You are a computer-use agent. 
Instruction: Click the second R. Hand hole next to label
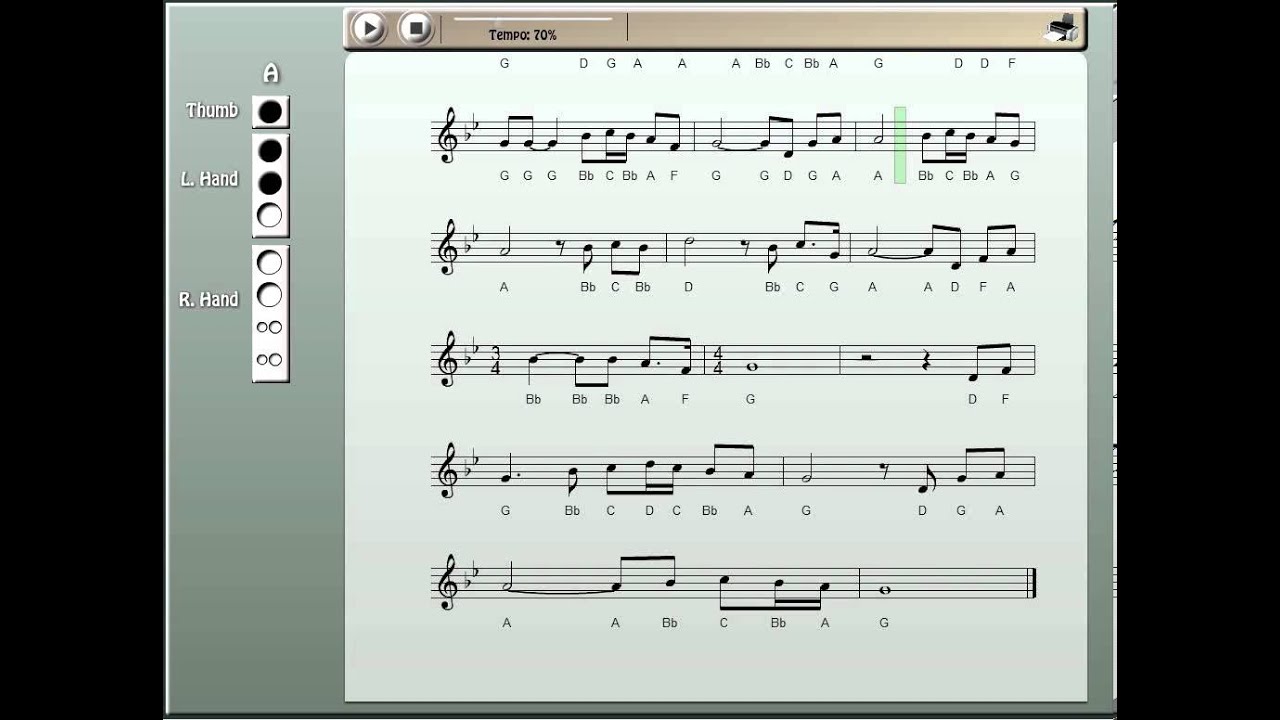pos(270,295)
